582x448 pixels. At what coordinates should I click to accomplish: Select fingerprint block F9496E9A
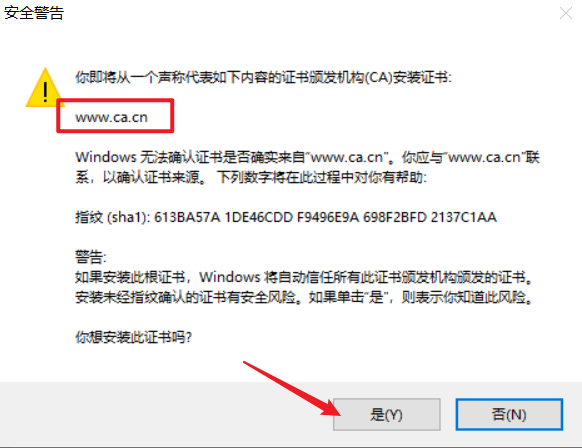(328, 217)
